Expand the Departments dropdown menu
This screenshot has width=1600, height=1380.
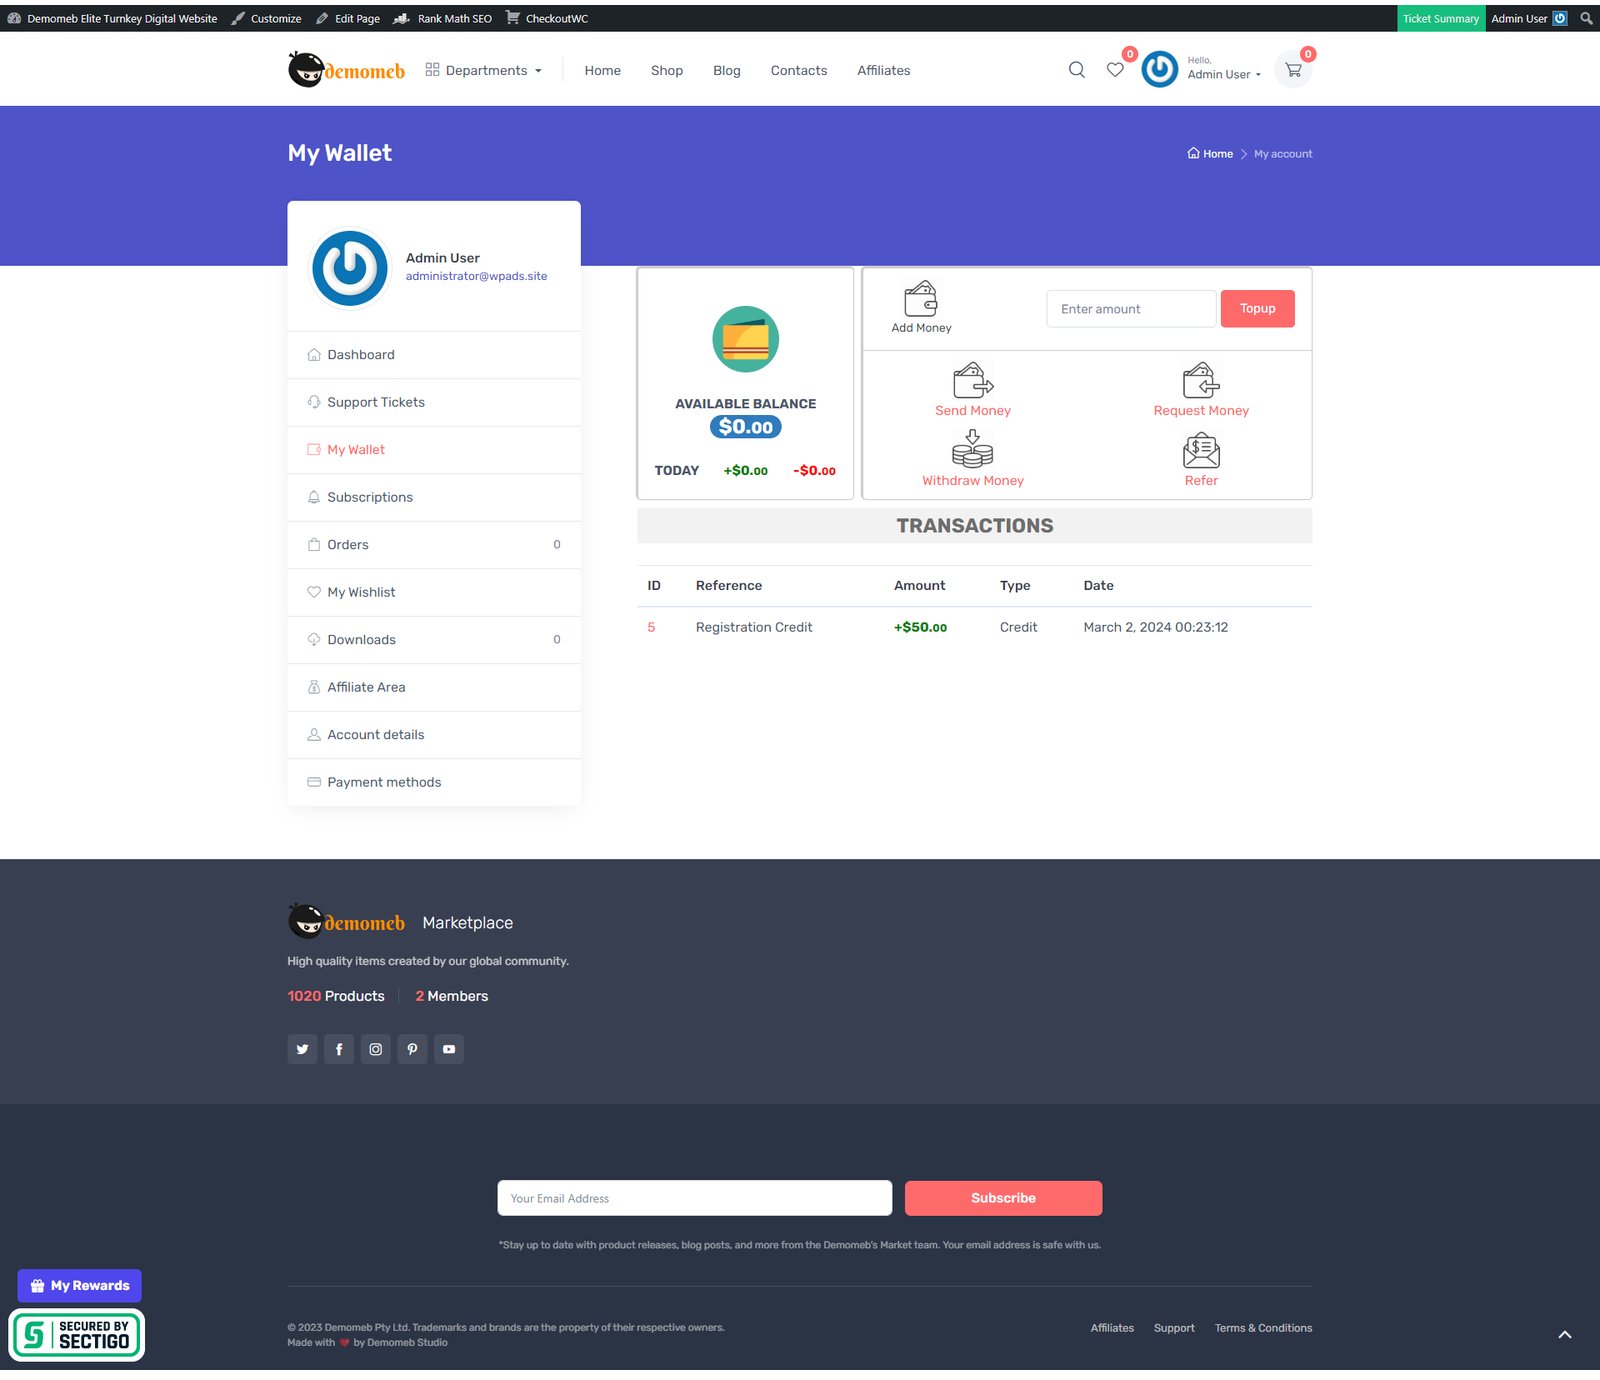[x=484, y=70]
